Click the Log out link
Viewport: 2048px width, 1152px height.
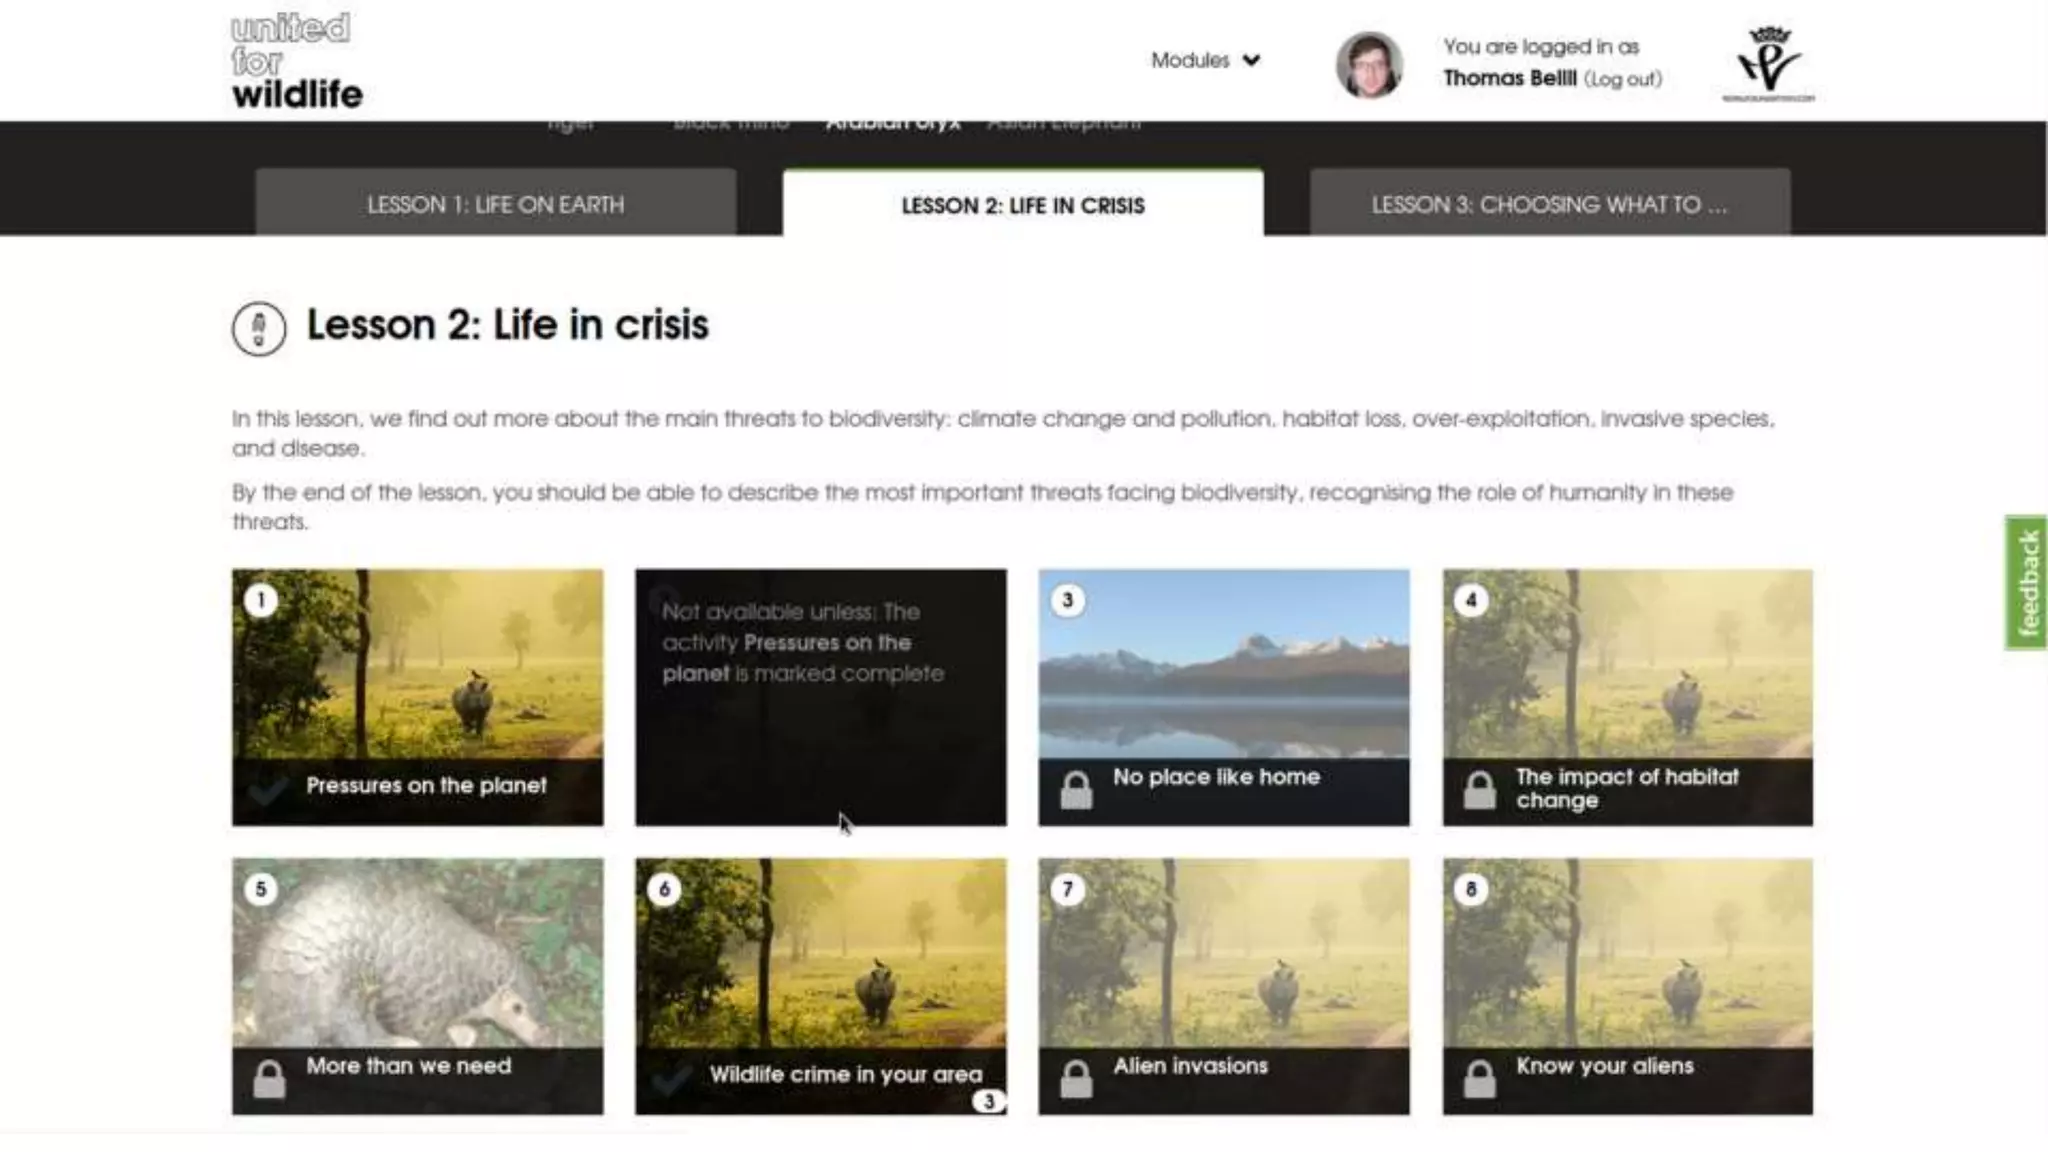click(x=1622, y=79)
